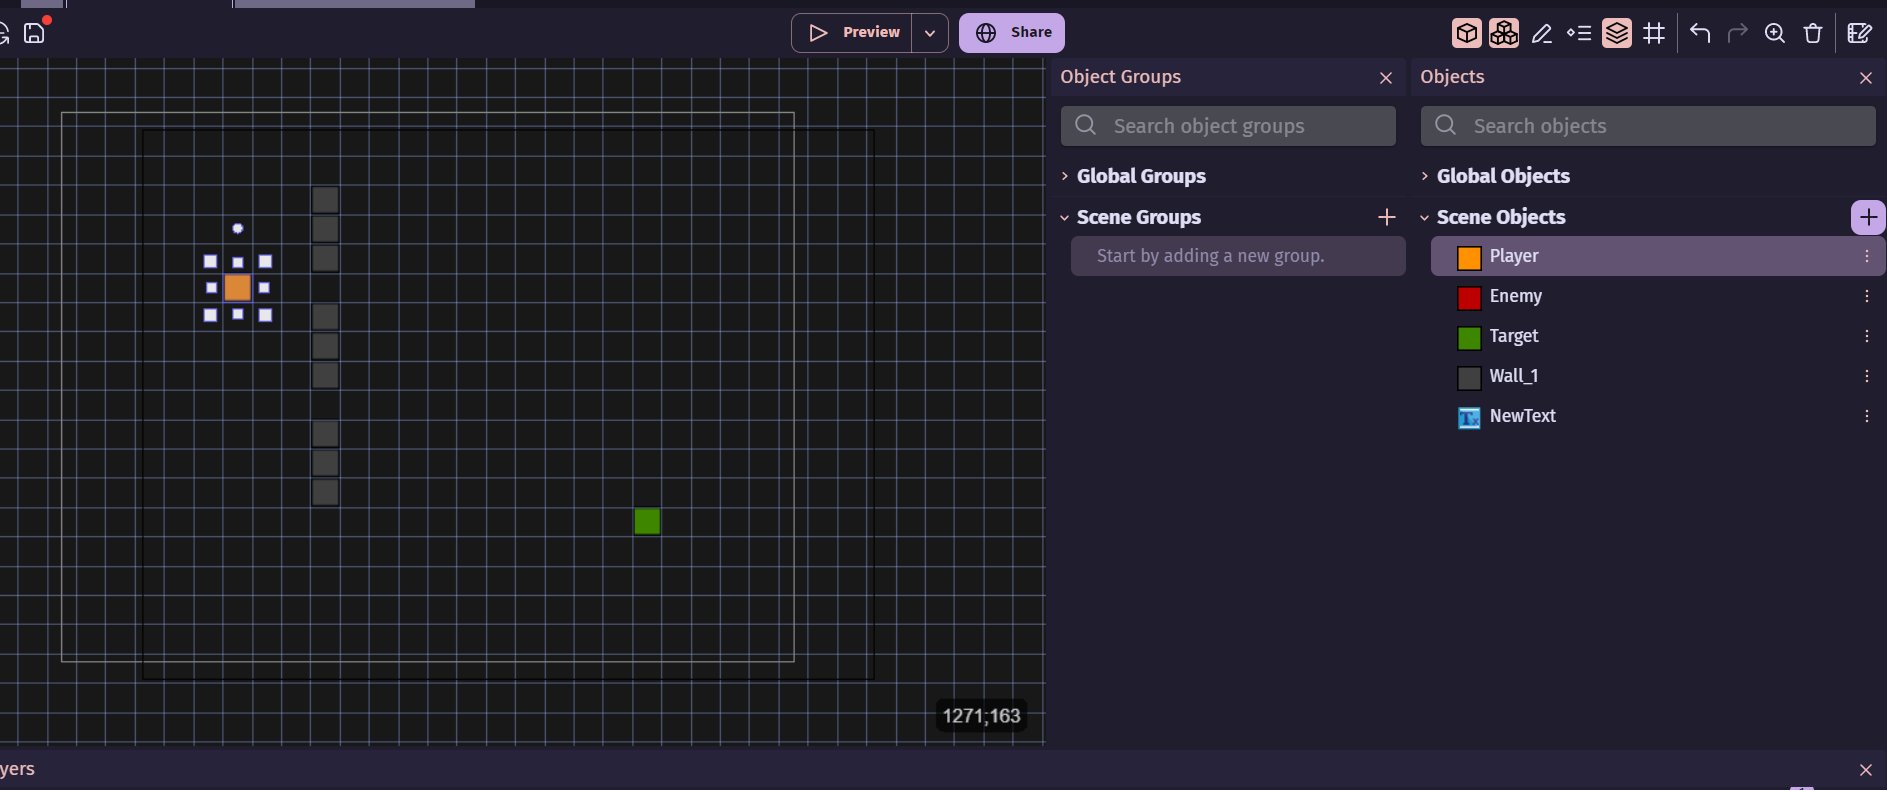Delete selected instance with trash icon

pyautogui.click(x=1813, y=33)
